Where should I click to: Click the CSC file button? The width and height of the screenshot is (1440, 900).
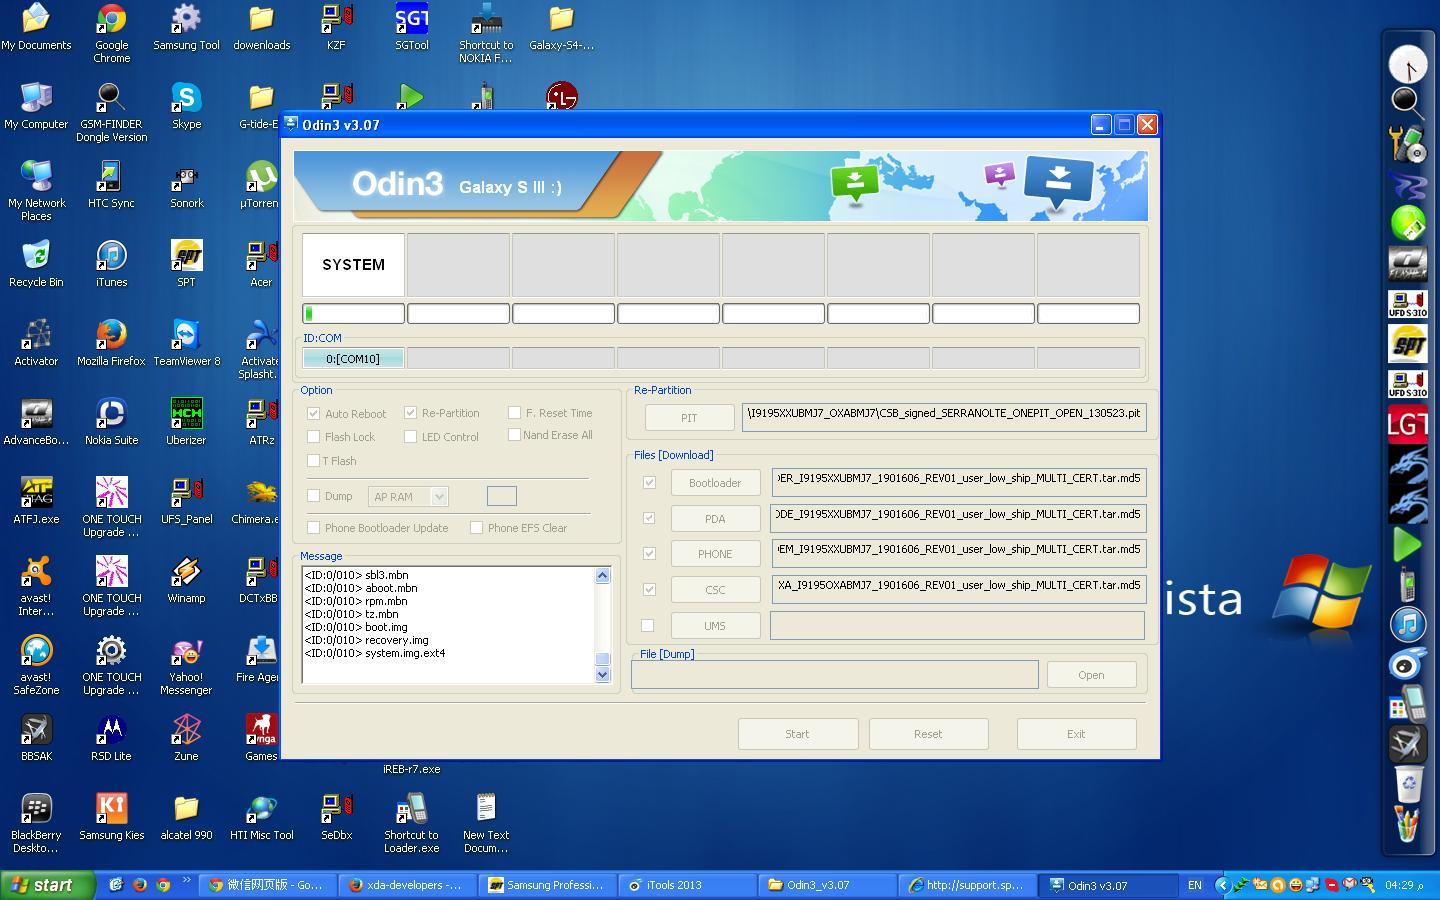[x=715, y=590]
